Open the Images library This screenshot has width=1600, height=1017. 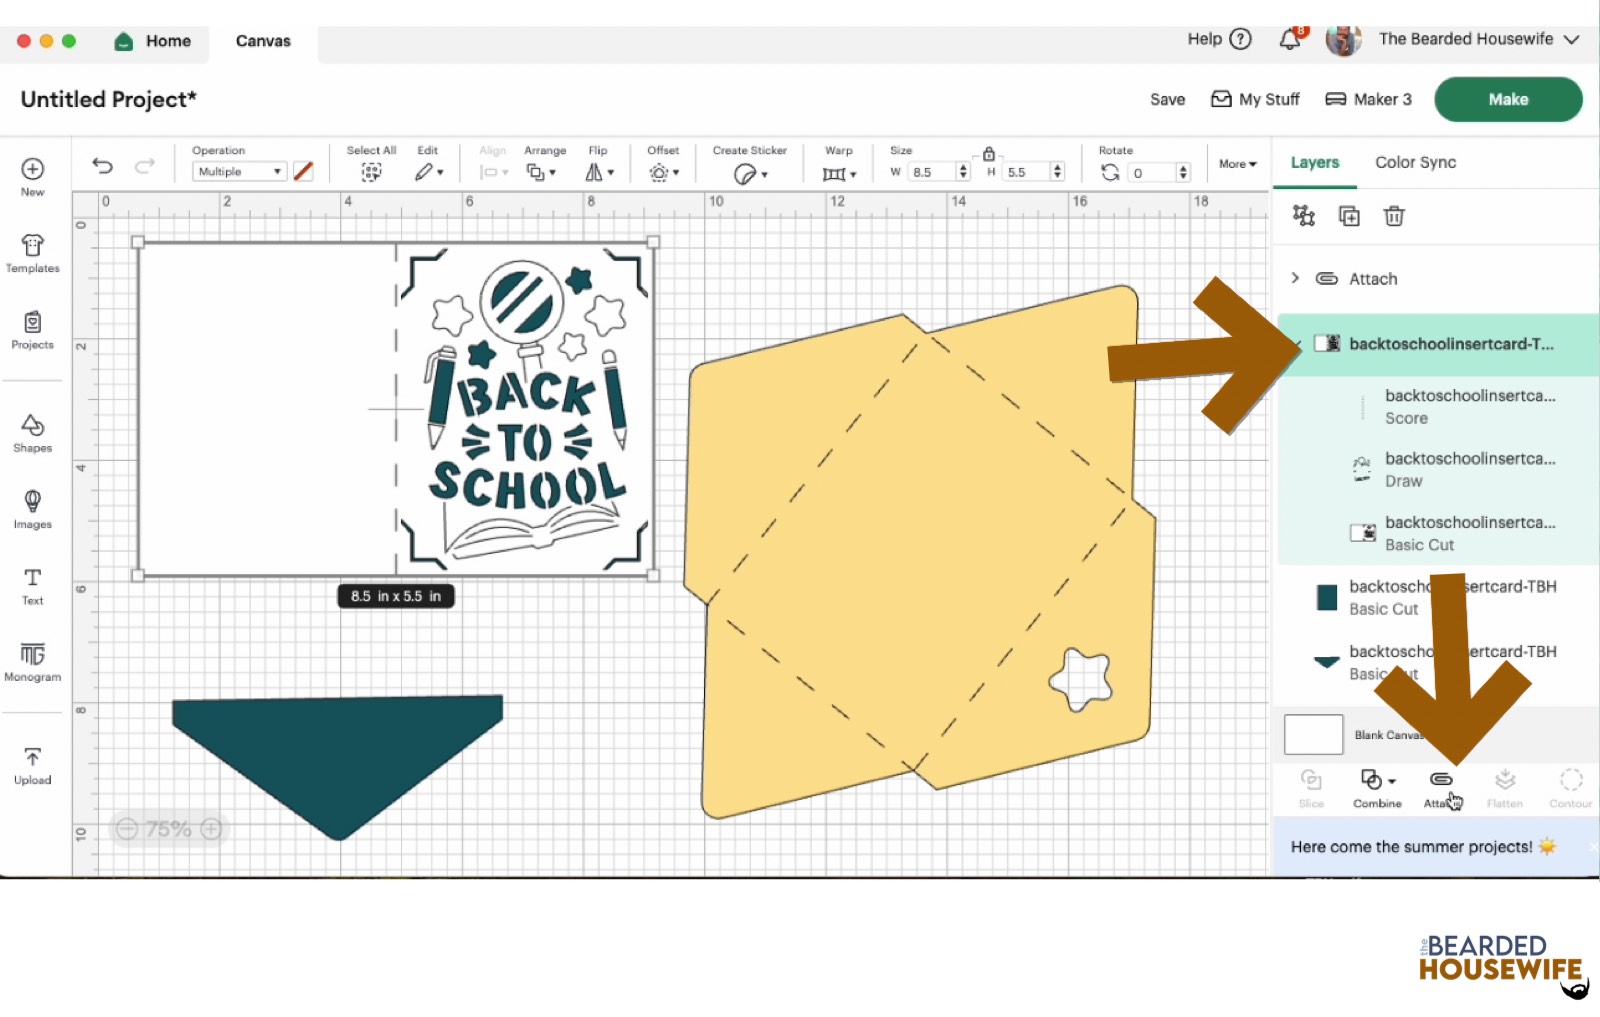32,509
